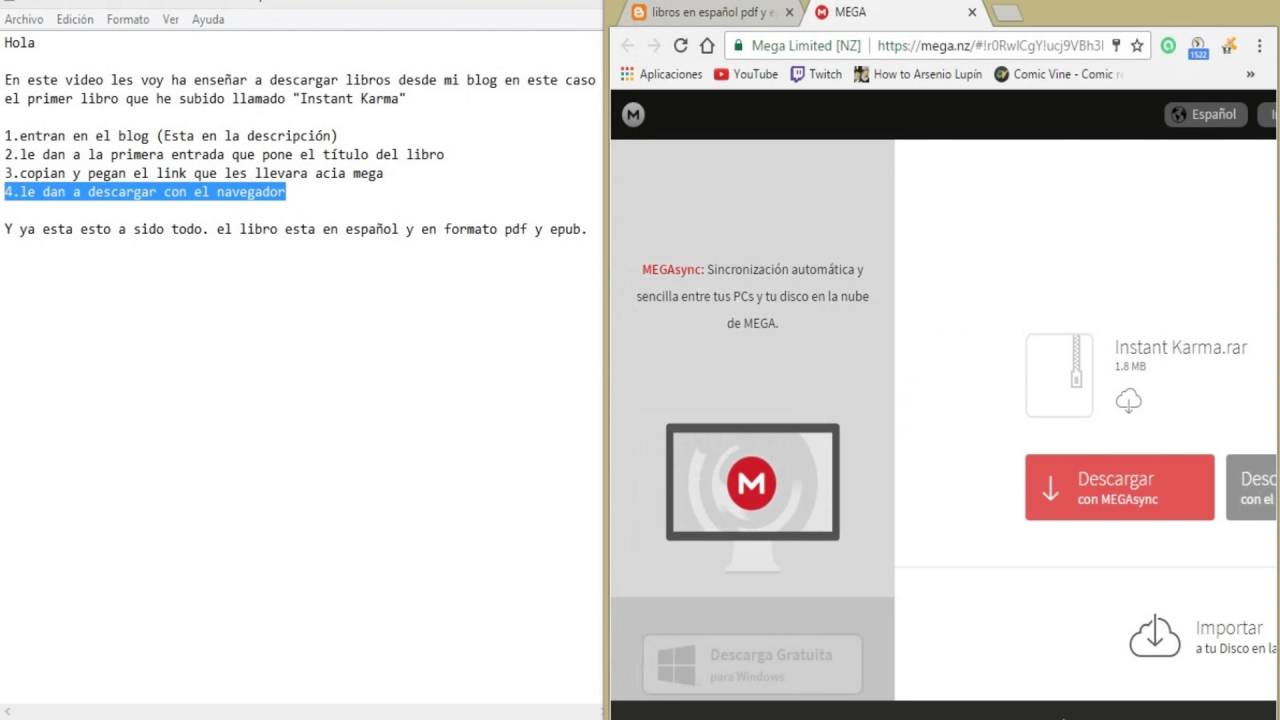
Task: Open the Archivo menu in Notepad
Action: coord(24,19)
